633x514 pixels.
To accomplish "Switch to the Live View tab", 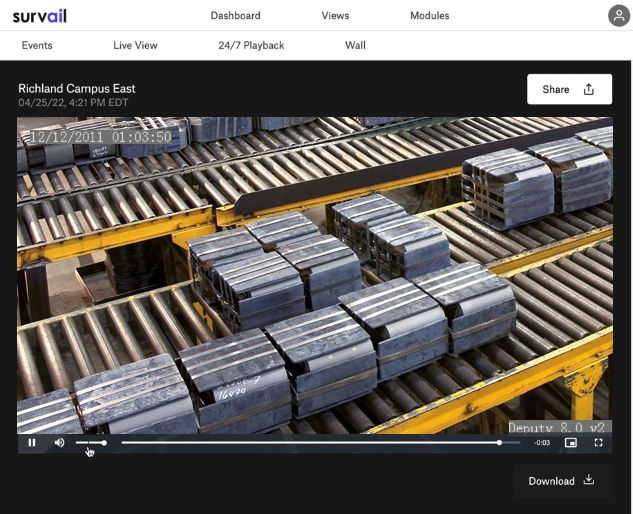I will (x=135, y=45).
